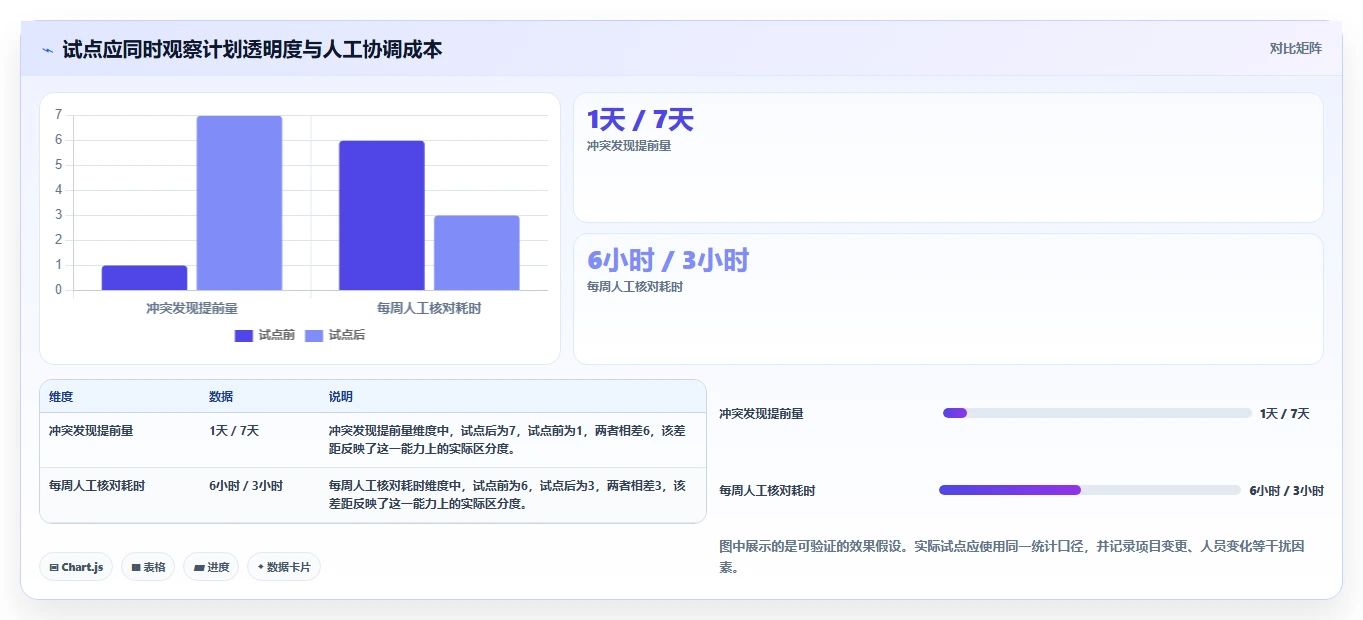The image size is (1363, 620).
Task: Click the 每周人工核对耗时 caption in data card
Action: pos(635,287)
